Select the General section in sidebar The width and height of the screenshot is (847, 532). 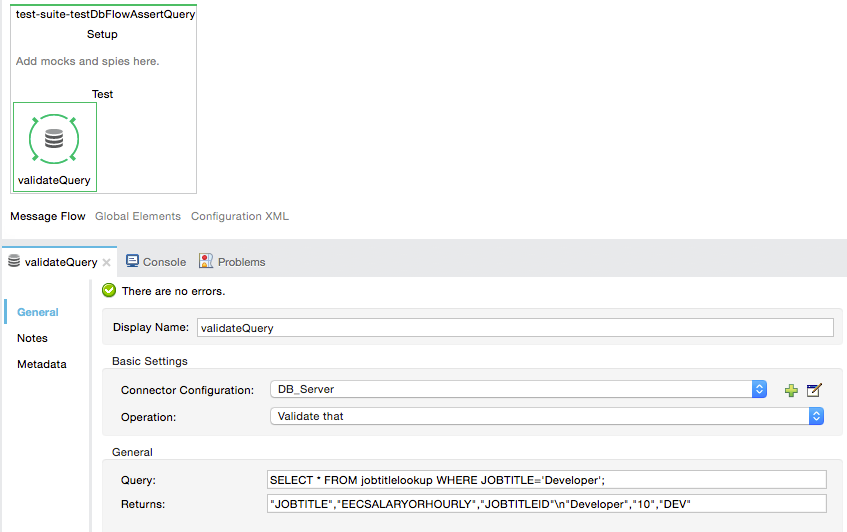tap(38, 312)
